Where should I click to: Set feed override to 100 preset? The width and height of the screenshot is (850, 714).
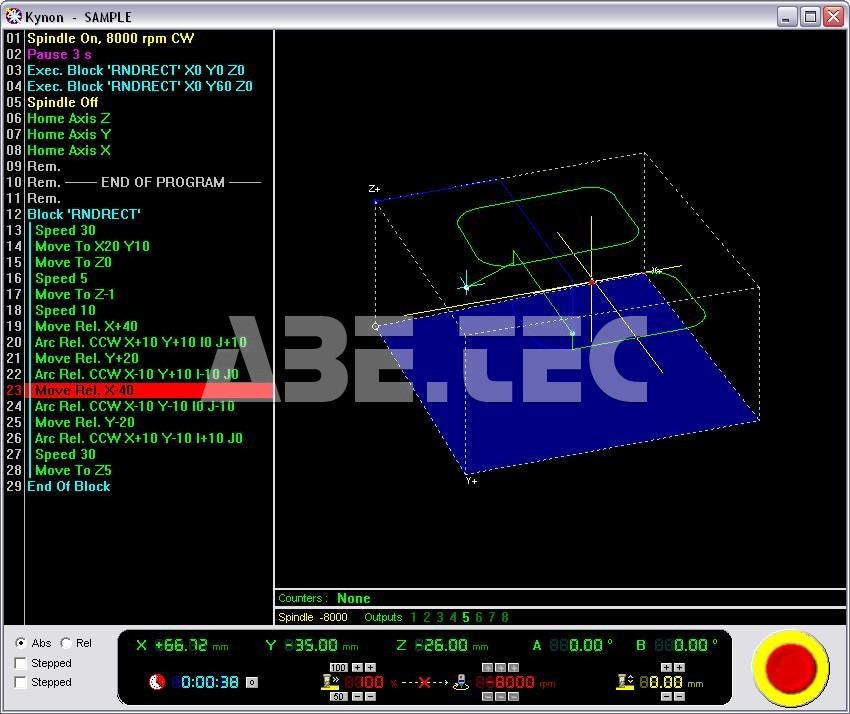click(x=338, y=667)
